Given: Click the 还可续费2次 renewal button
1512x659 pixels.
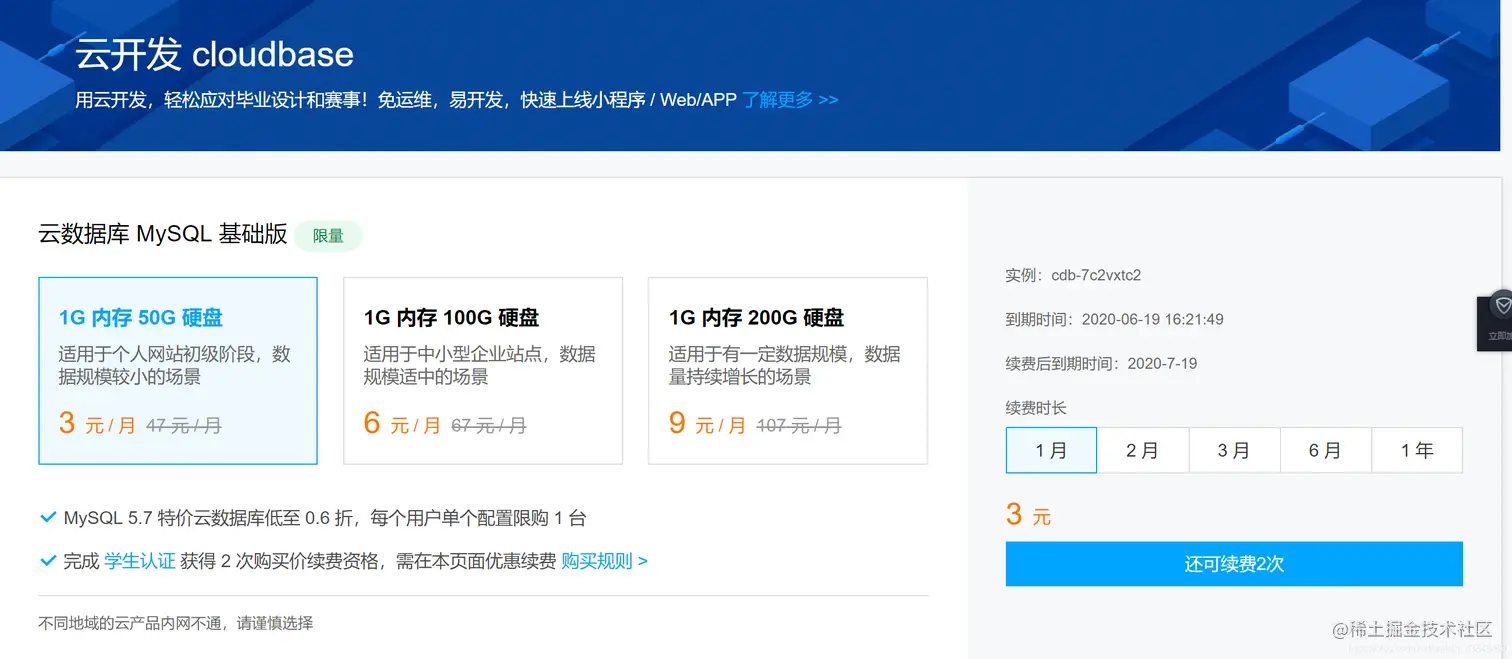Looking at the screenshot, I should [1234, 563].
